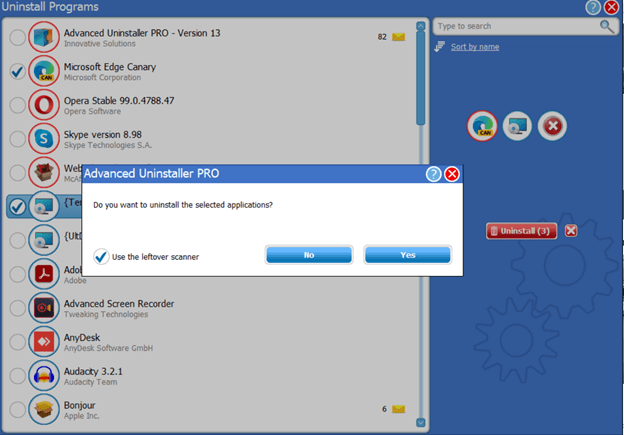The image size is (624, 435).
Task: Open comments envelope for Bonjour
Action: (398, 409)
